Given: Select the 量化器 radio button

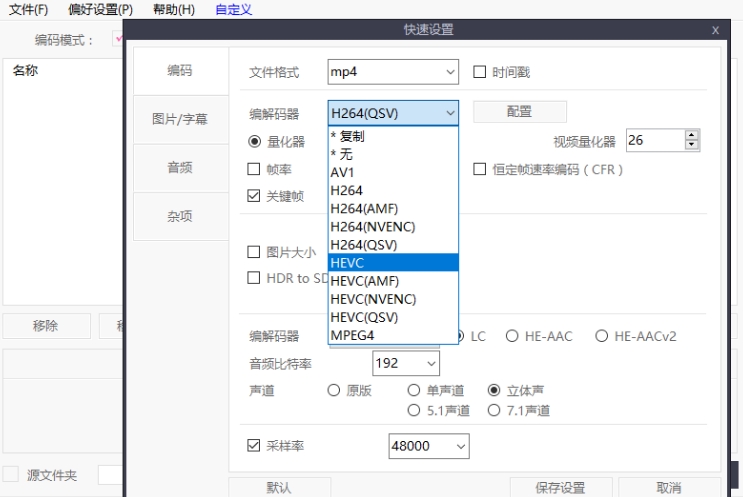Looking at the screenshot, I should (255, 142).
